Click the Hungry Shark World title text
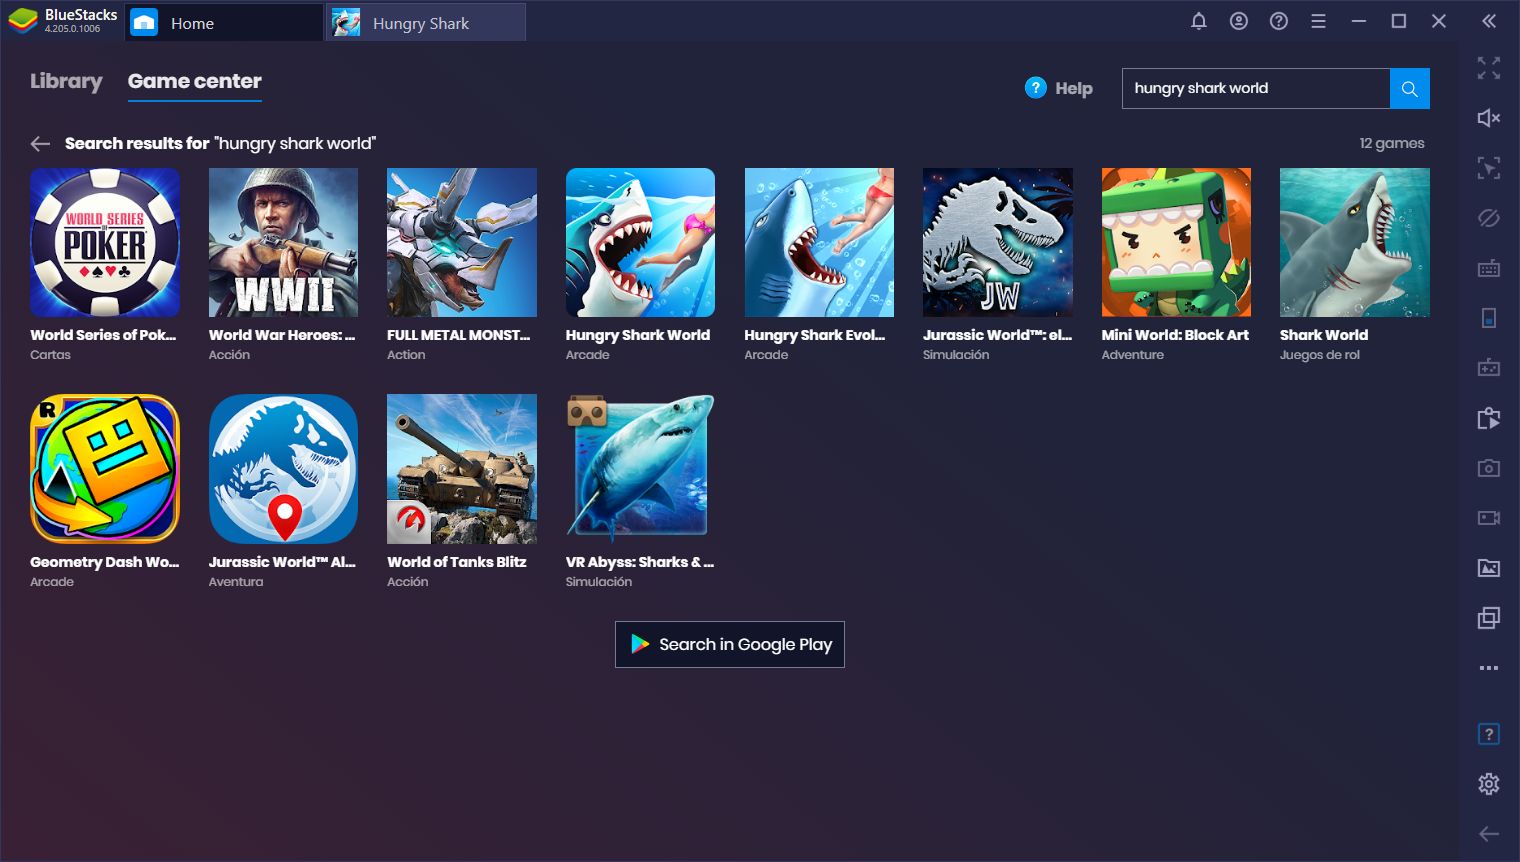 (638, 335)
